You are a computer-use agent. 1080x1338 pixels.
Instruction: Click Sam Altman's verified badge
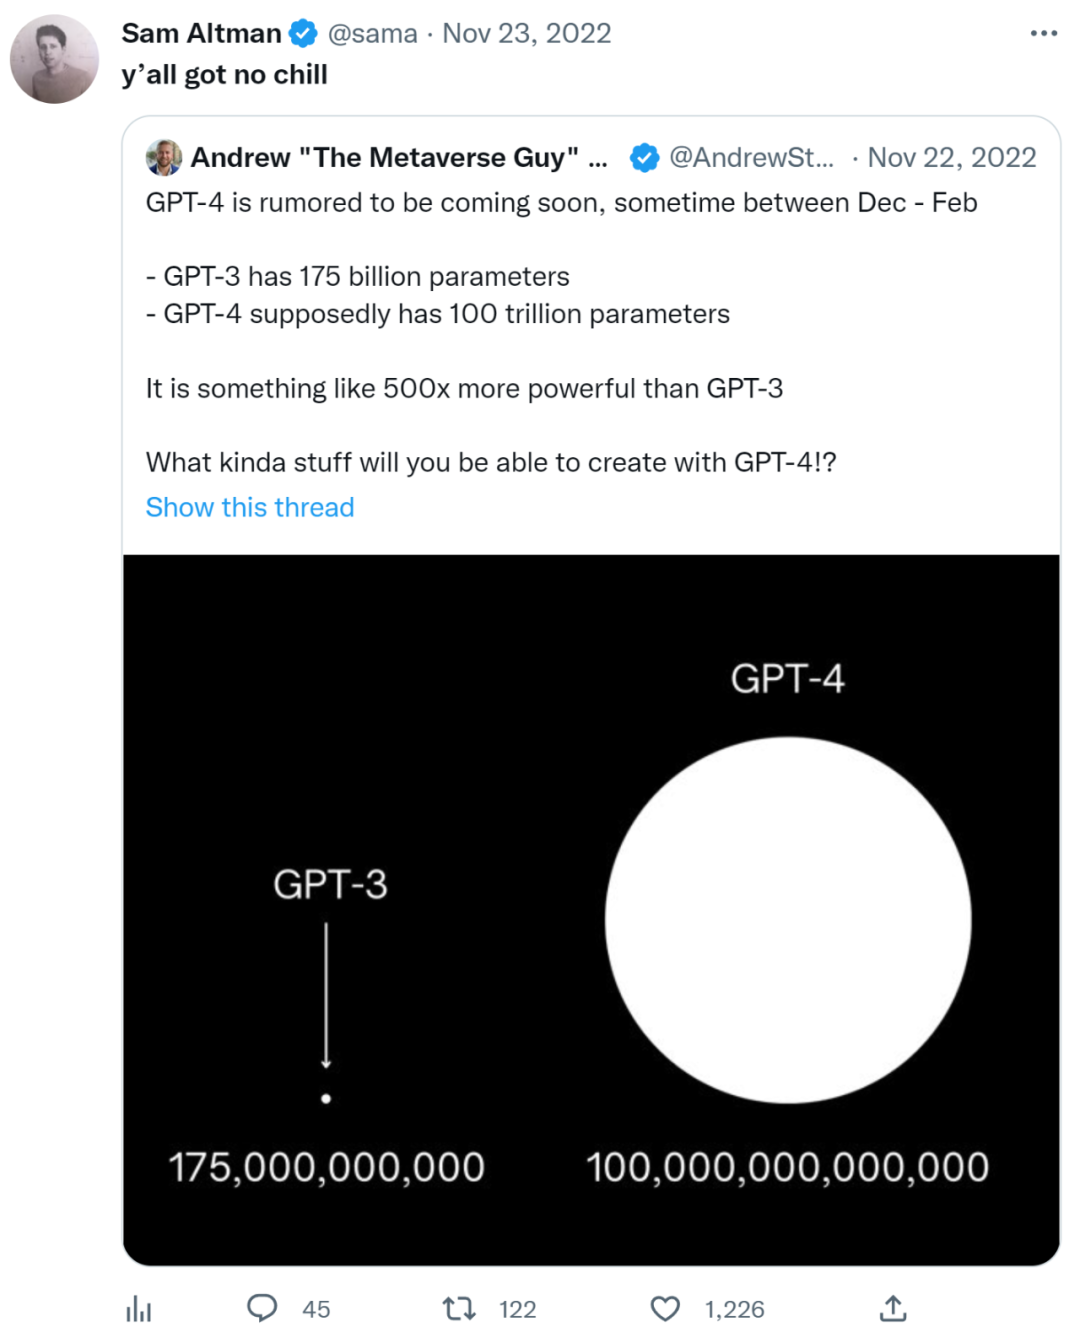(303, 34)
